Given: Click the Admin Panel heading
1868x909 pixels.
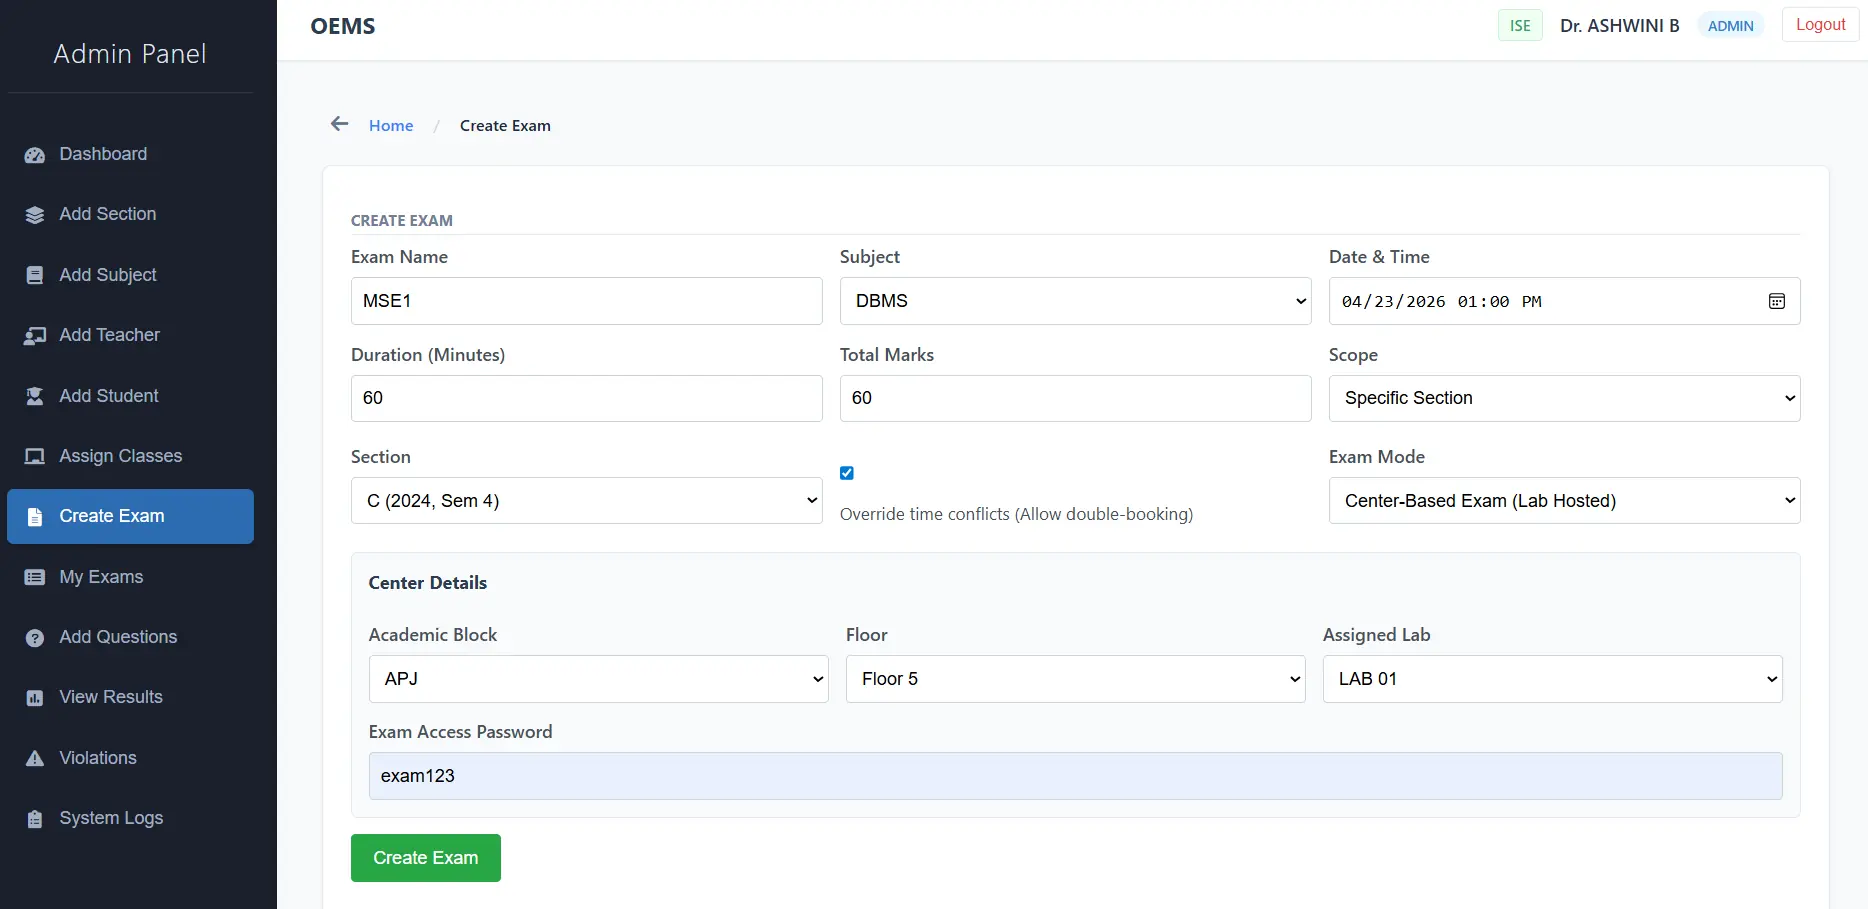Looking at the screenshot, I should click(130, 54).
